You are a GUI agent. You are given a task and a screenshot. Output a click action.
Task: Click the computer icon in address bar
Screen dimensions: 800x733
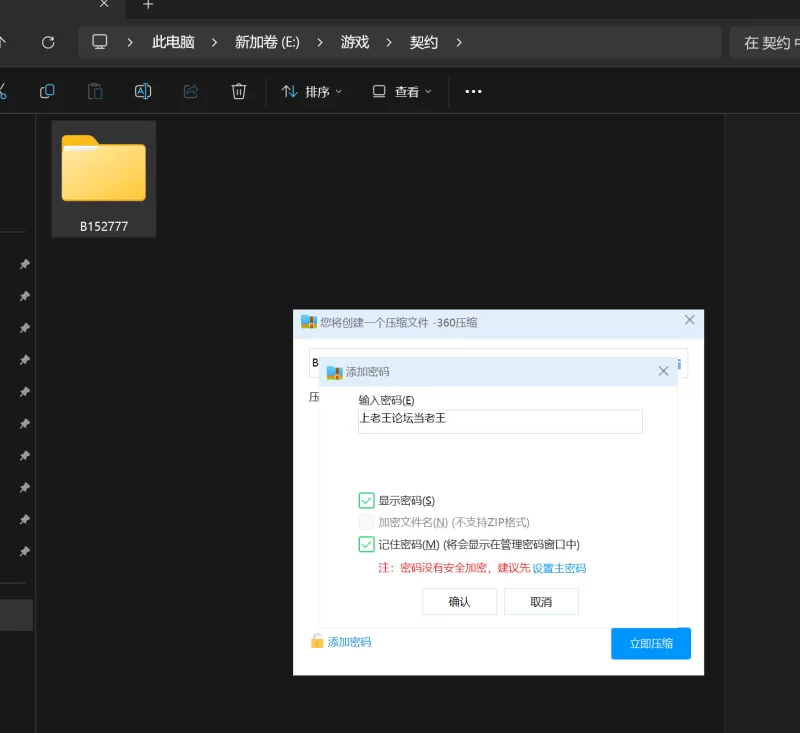click(99, 42)
